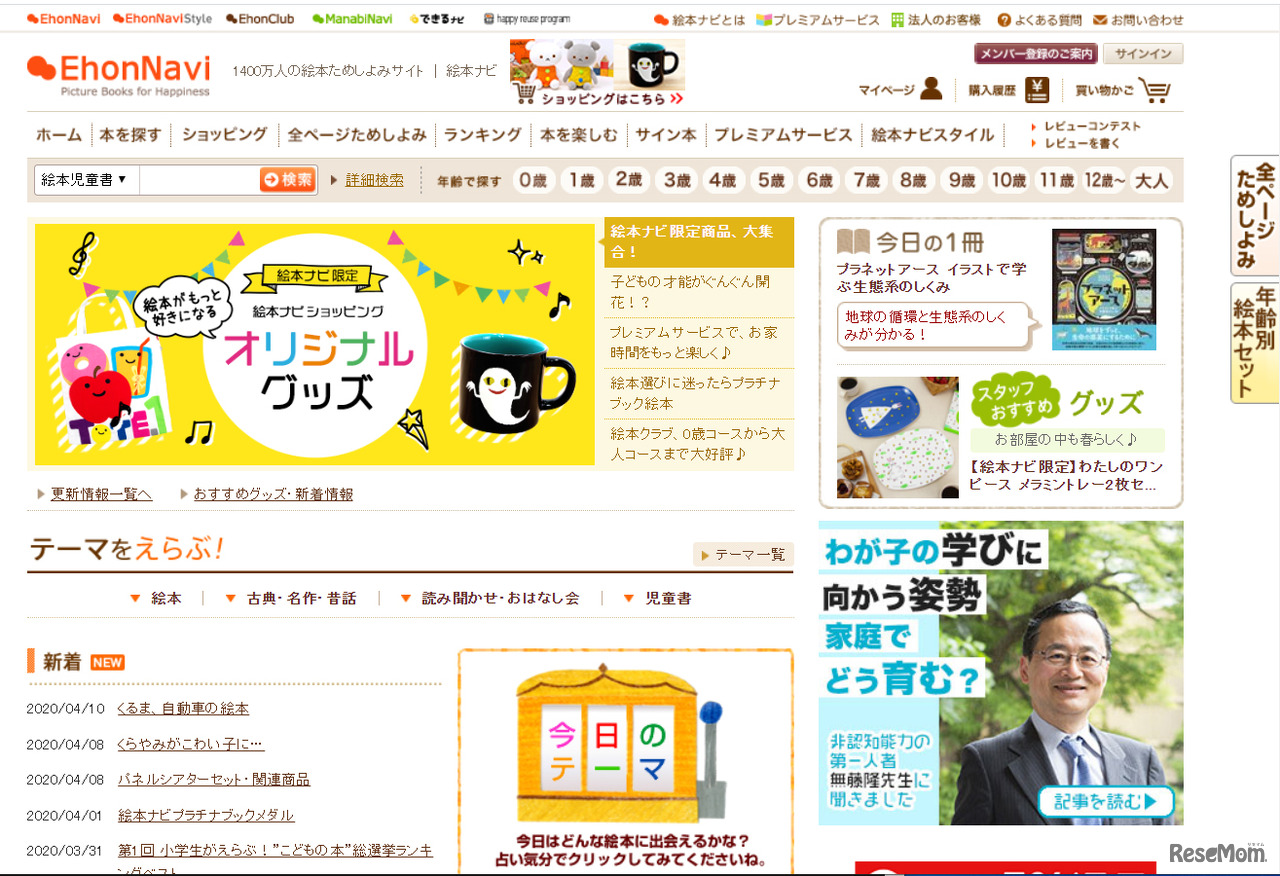Viewport: 1280px width, 876px height.
Task: Open お問い合わせ contact link
Action: tap(1139, 20)
